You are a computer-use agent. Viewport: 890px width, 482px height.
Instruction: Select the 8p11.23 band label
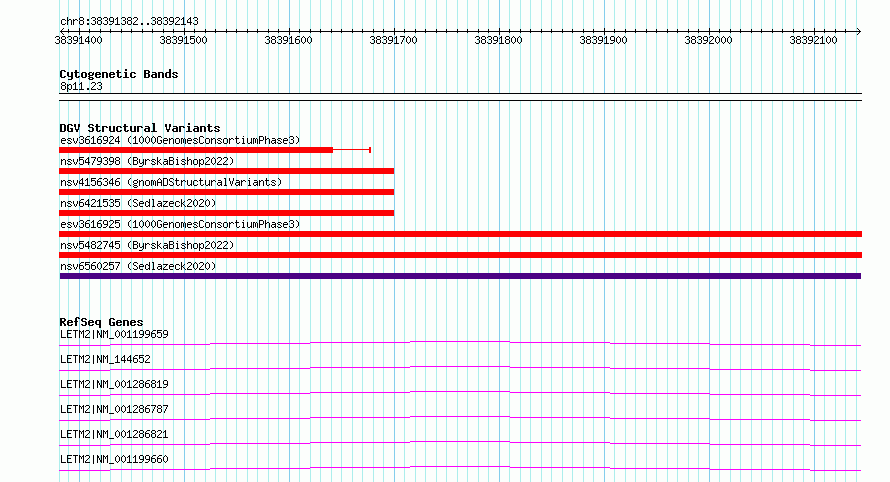tap(81, 87)
